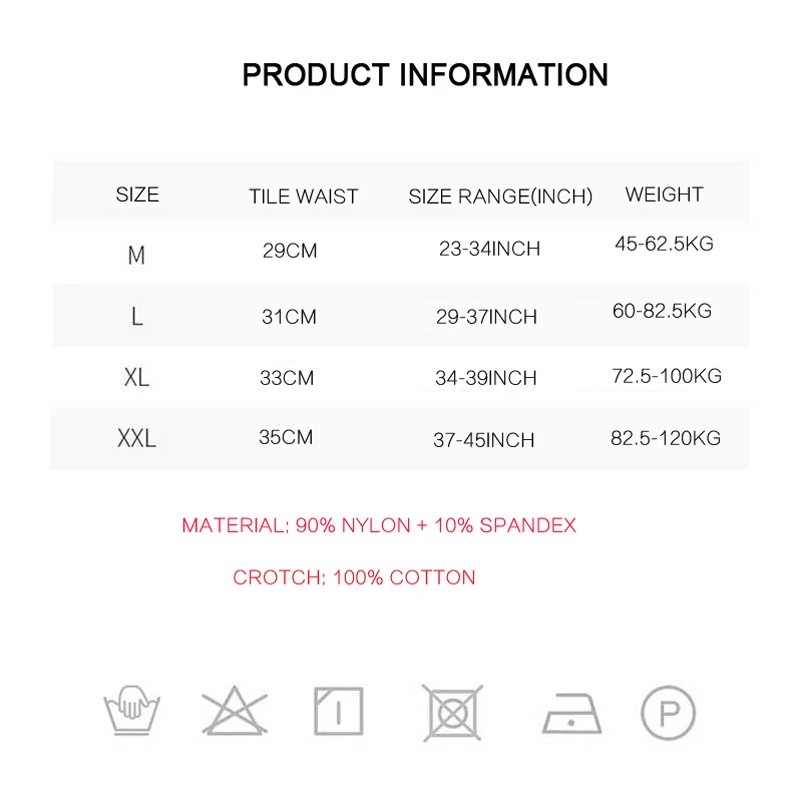Click the do not bleach triangle icon

pos(235,711)
